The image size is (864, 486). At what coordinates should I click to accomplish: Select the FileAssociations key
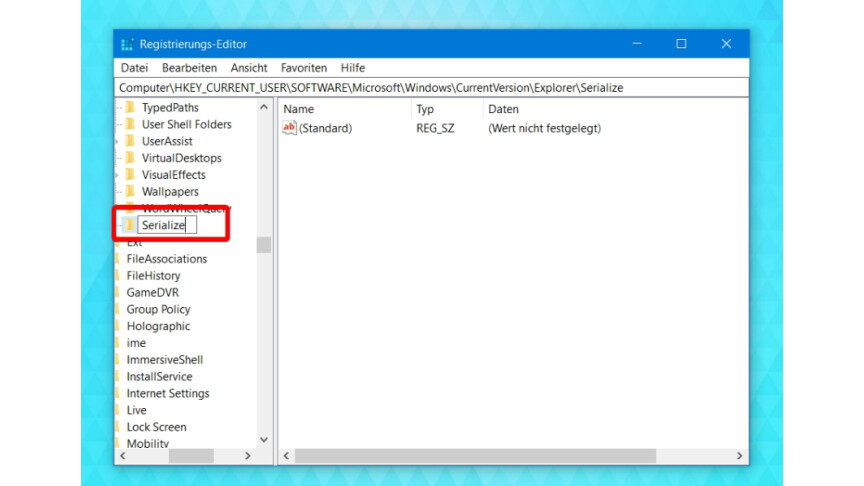coord(166,259)
